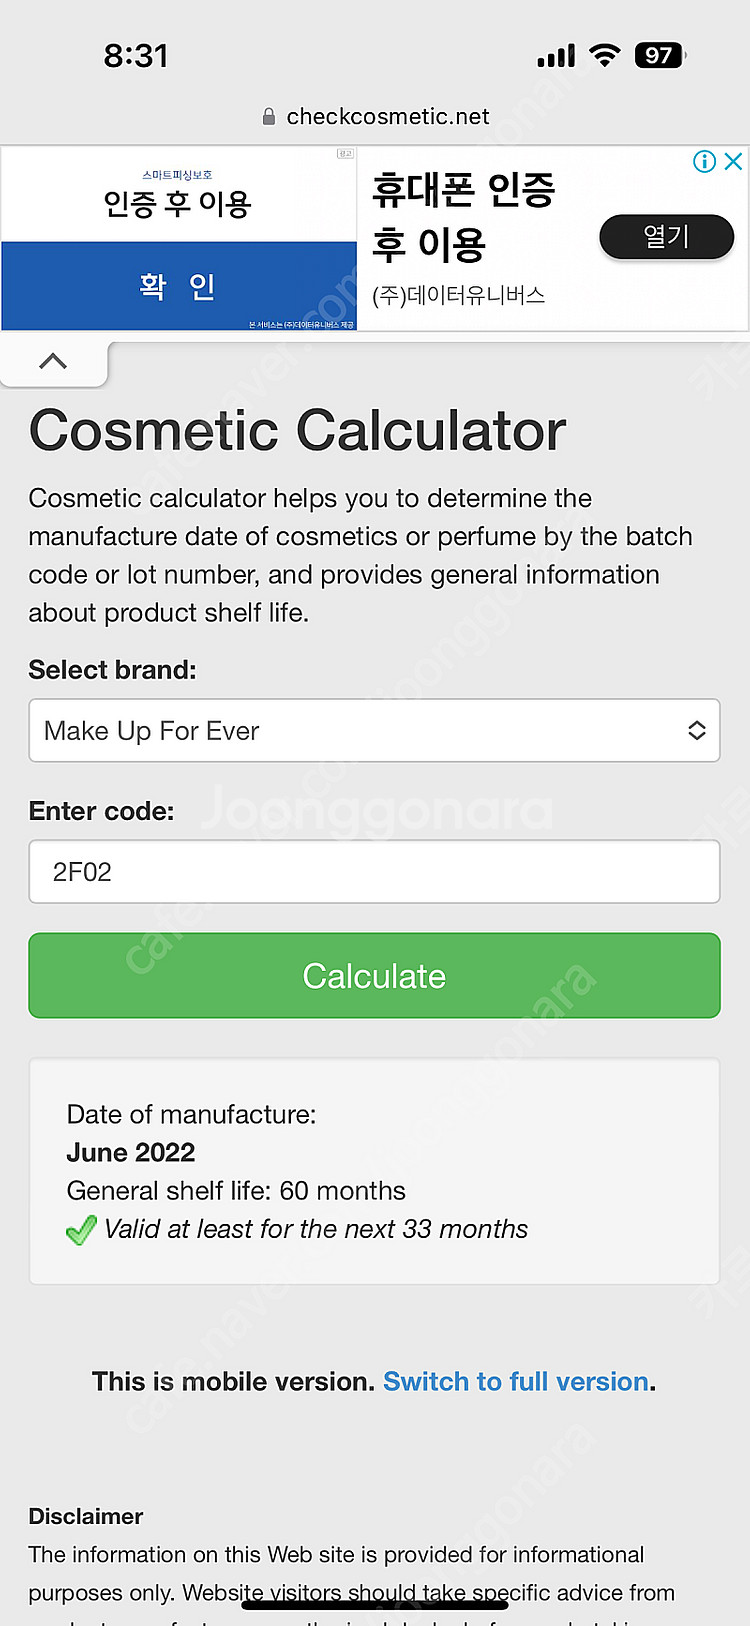The height and width of the screenshot is (1626, 750).
Task: Tap the 열기 open button in the ad
Action: [x=666, y=237]
